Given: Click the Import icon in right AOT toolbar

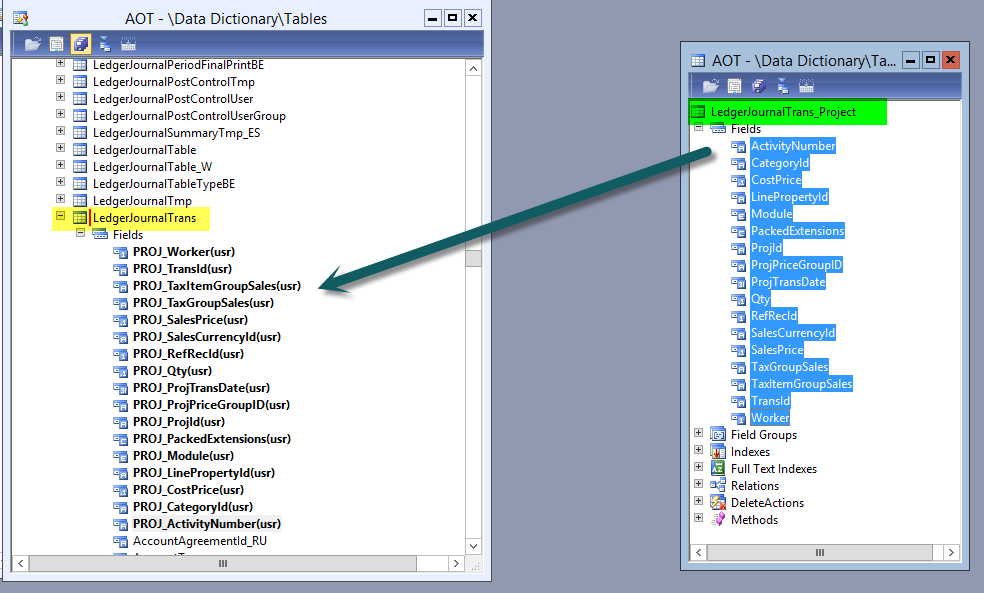Looking at the screenshot, I should pyautogui.click(x=783, y=86).
